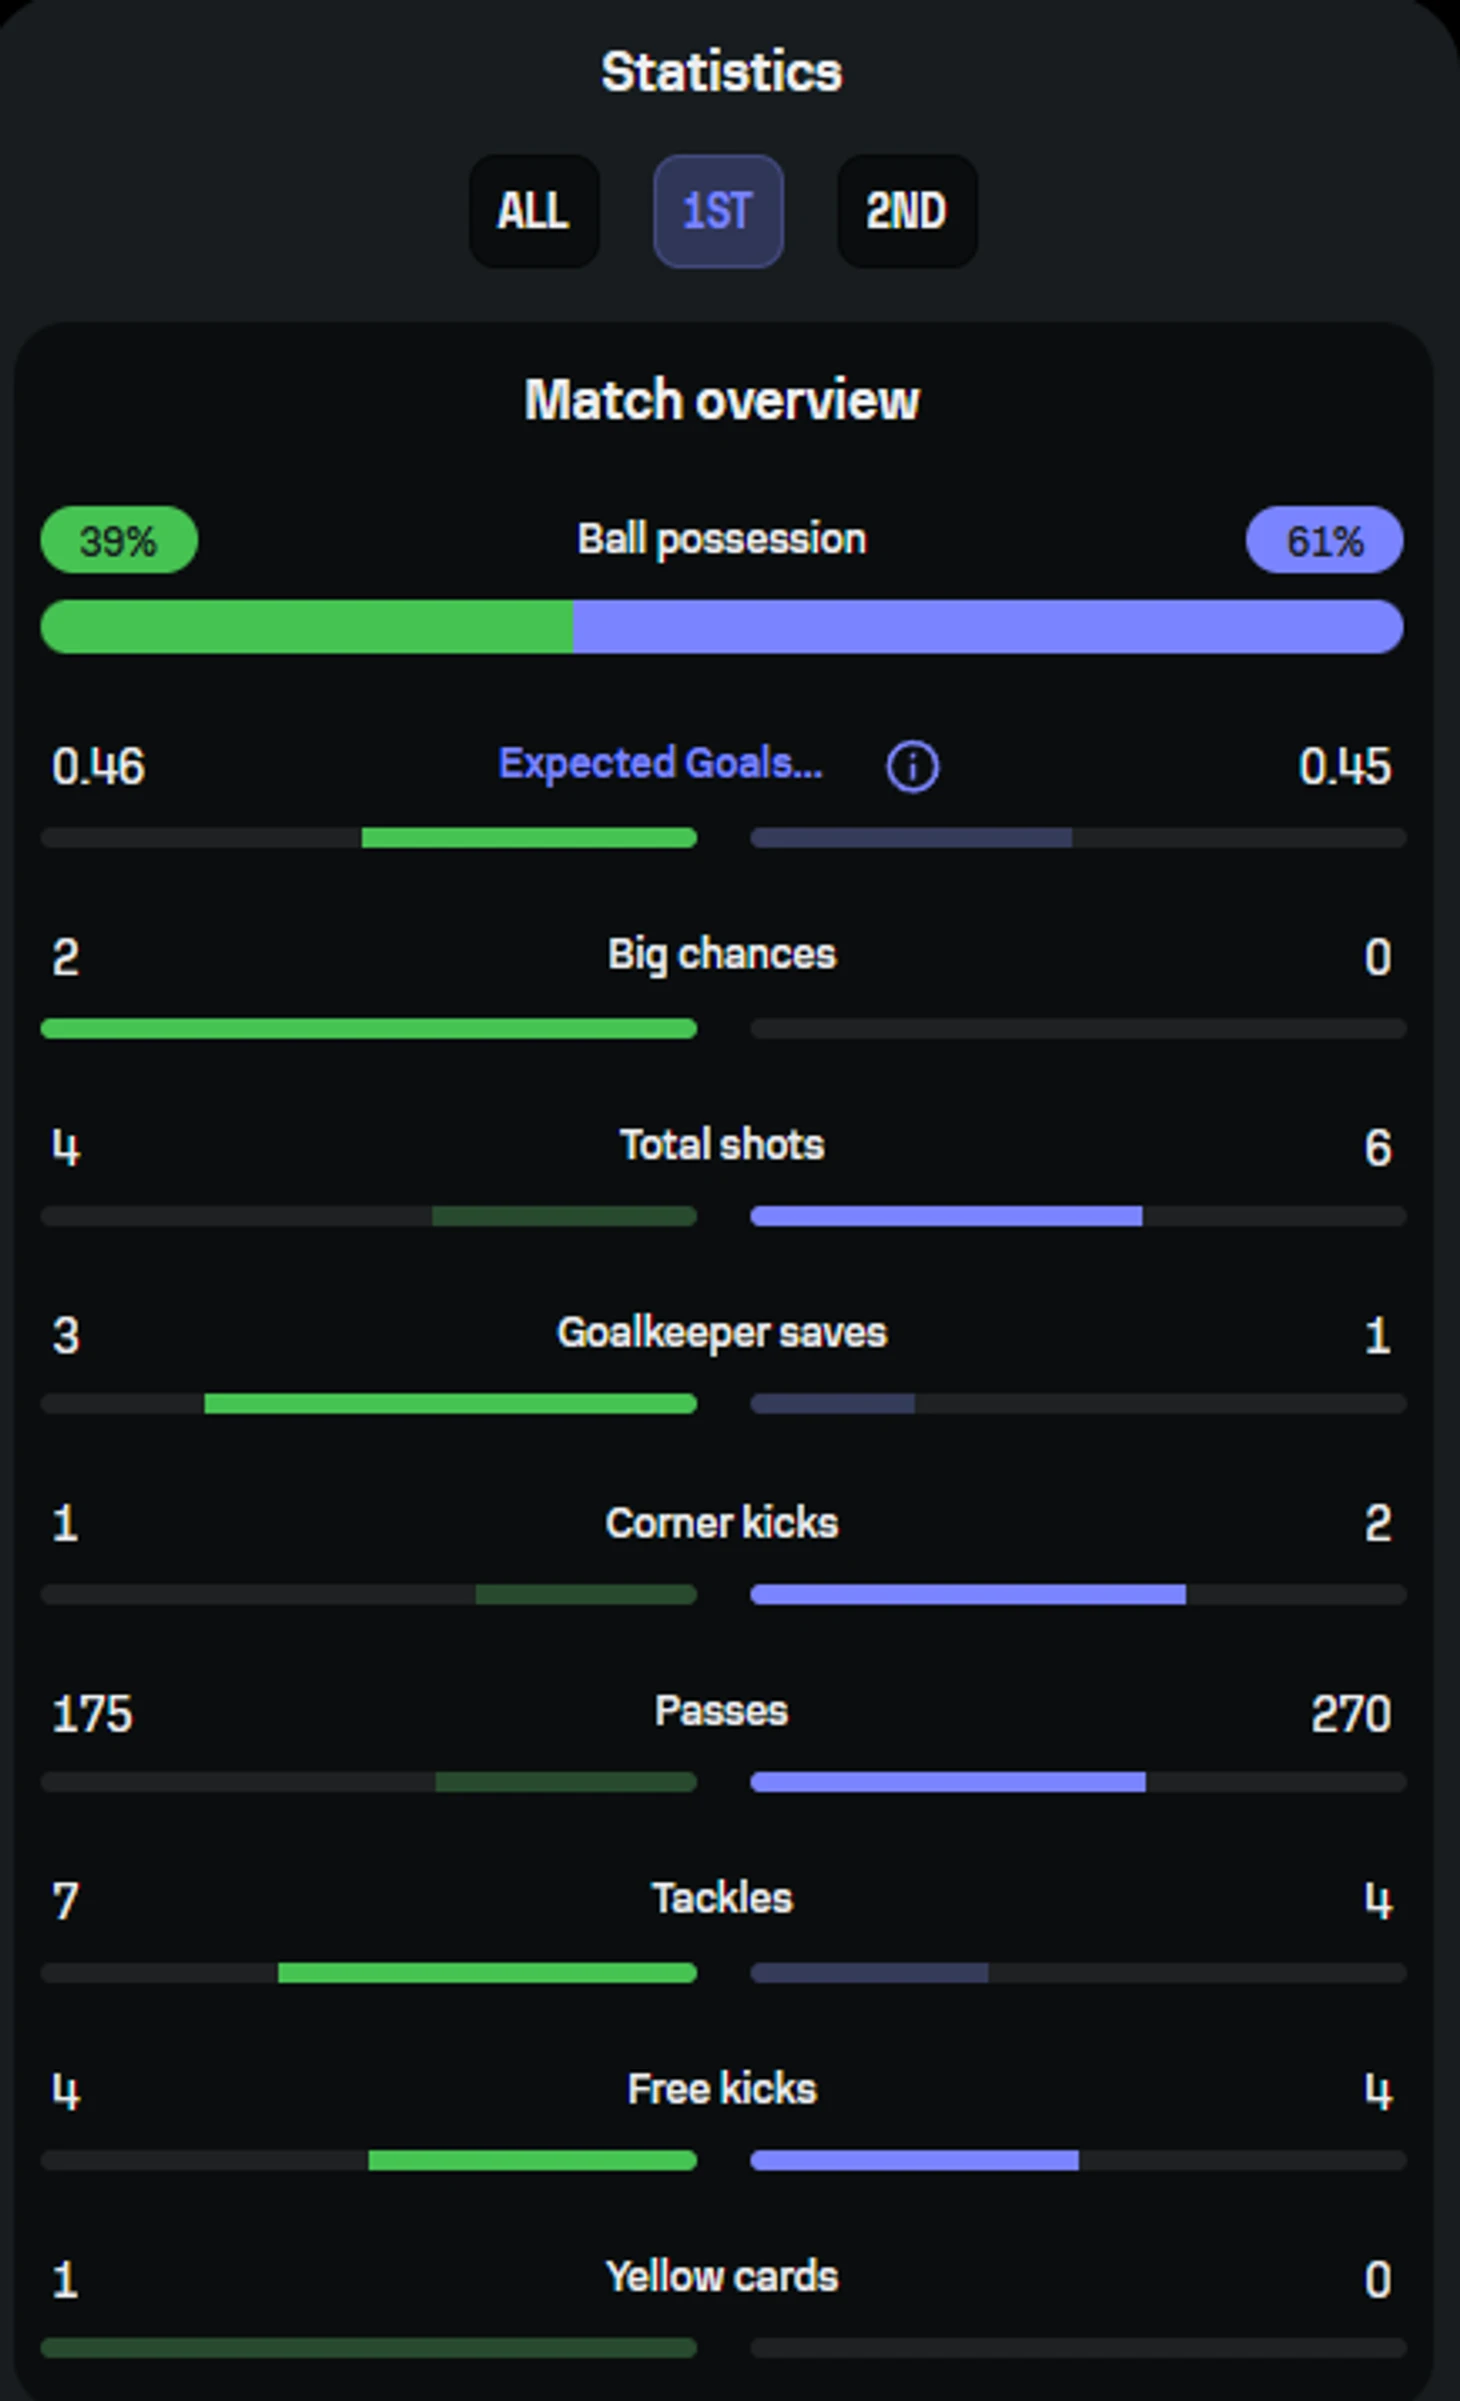Select the Yellow cards label

[x=722, y=2277]
